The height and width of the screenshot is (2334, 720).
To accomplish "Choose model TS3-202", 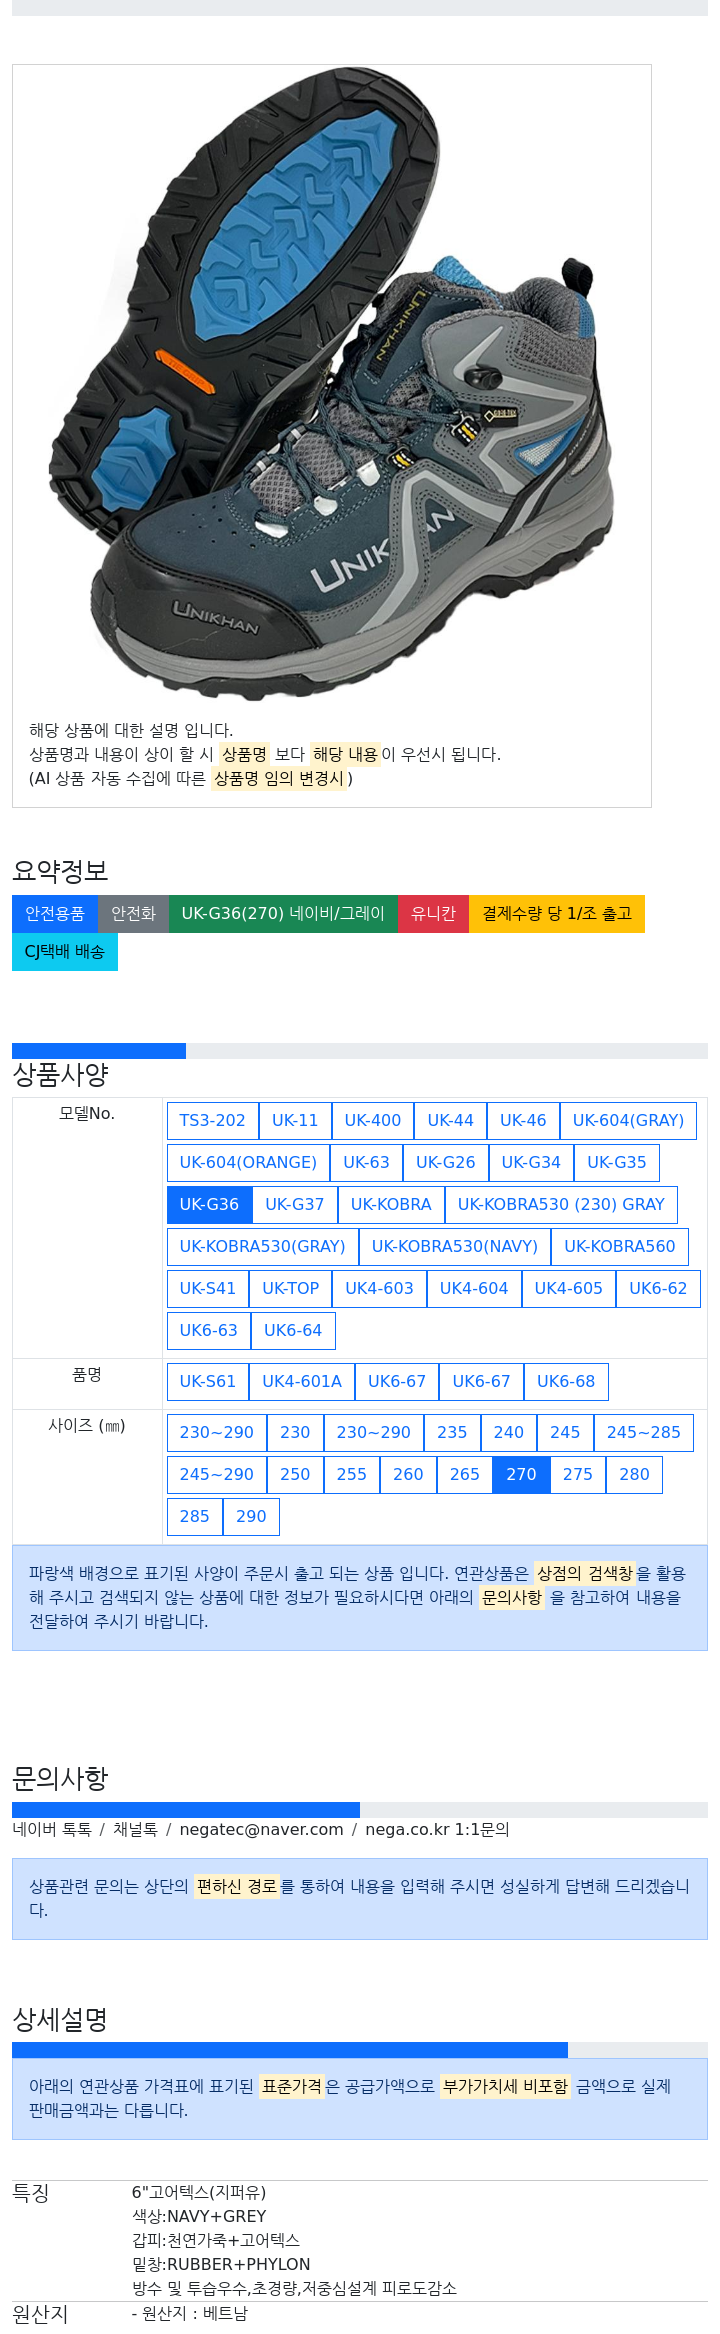I will tap(213, 1121).
